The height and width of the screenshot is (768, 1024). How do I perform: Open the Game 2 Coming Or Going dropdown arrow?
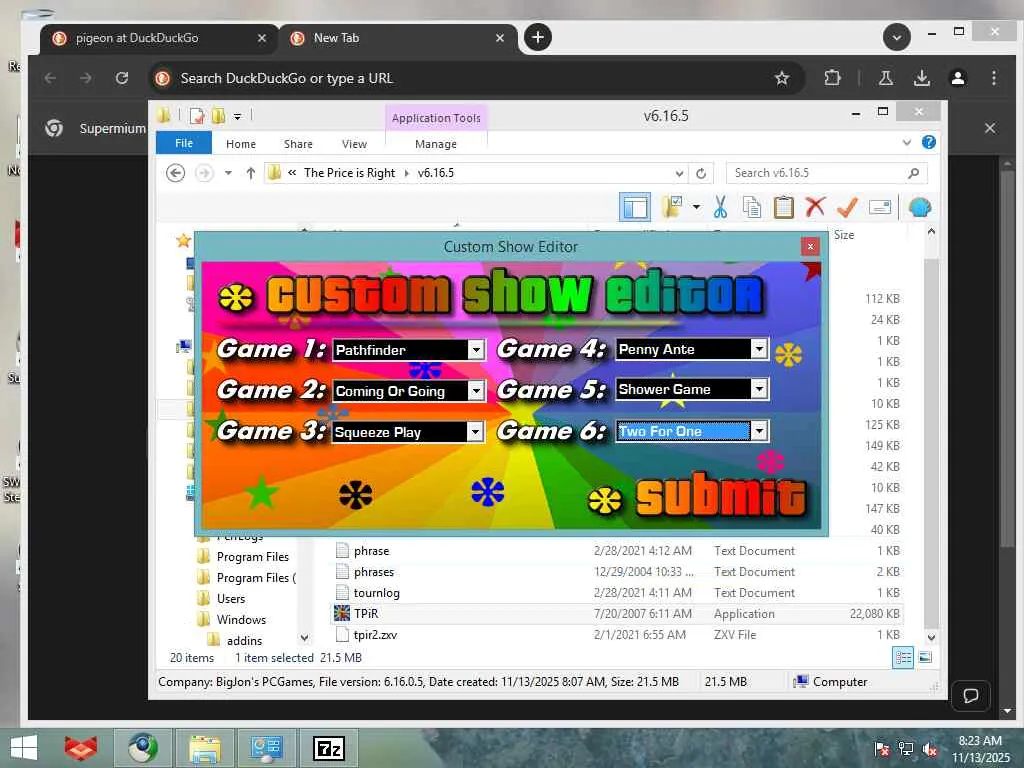point(476,391)
